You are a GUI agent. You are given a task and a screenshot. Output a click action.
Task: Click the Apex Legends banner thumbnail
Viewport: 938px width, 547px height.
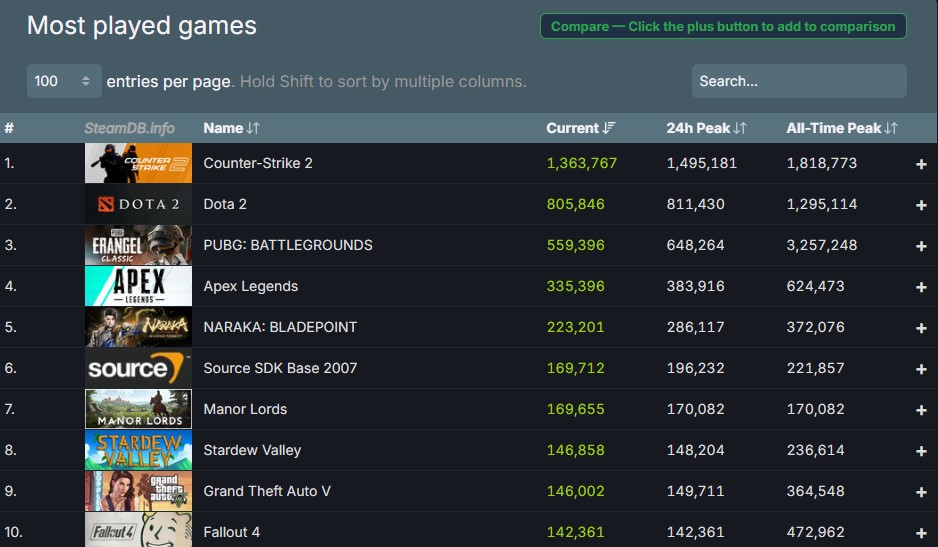(138, 286)
